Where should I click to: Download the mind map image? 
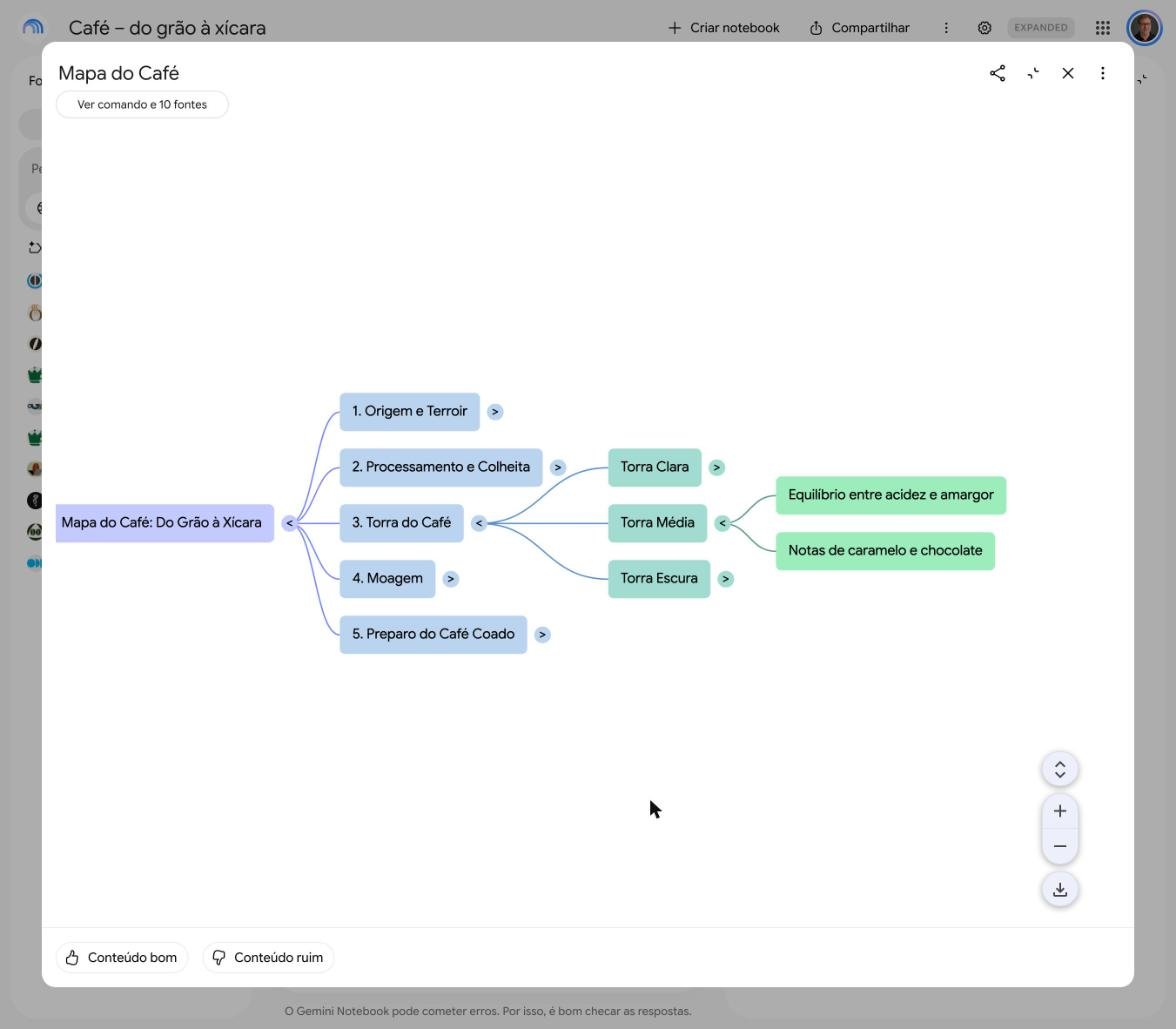1060,890
